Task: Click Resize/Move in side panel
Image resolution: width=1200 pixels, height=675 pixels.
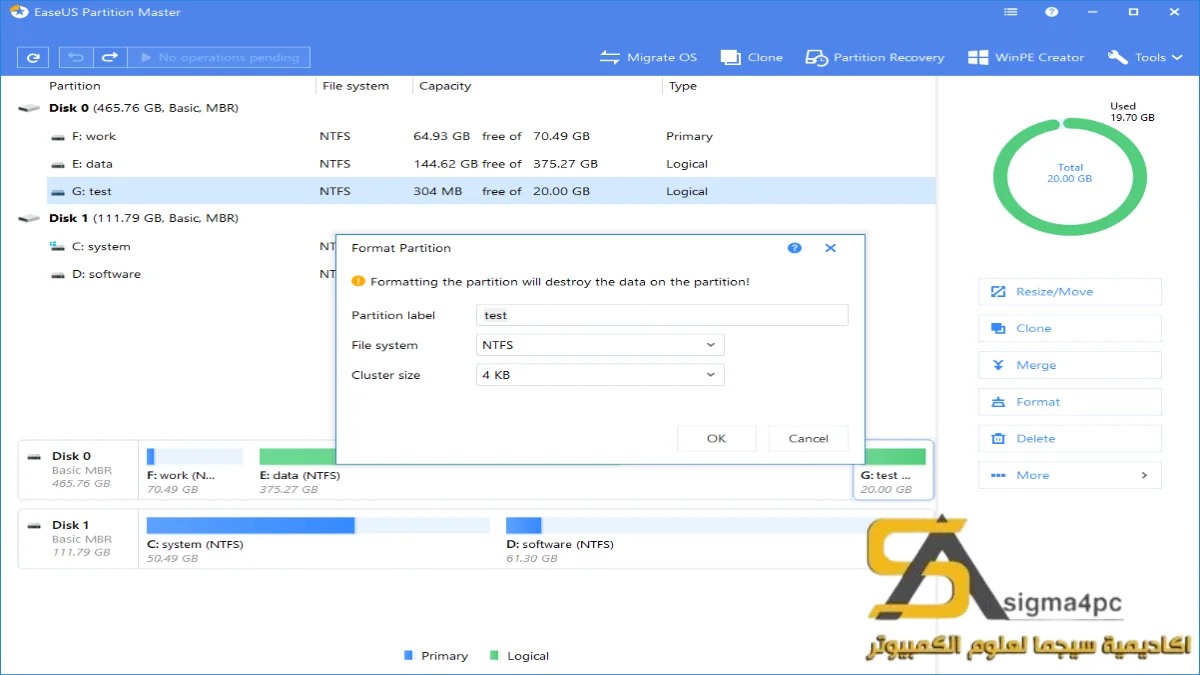Action: point(1070,292)
